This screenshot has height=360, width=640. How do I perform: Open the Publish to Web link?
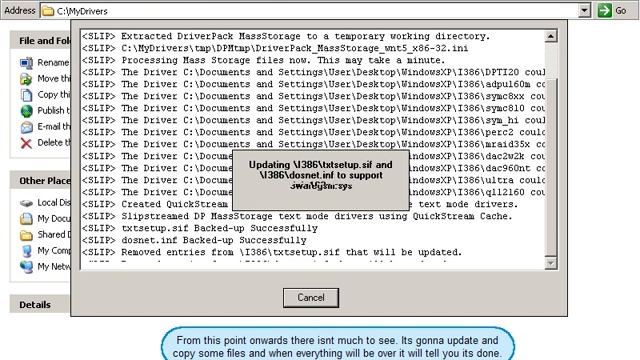click(54, 110)
